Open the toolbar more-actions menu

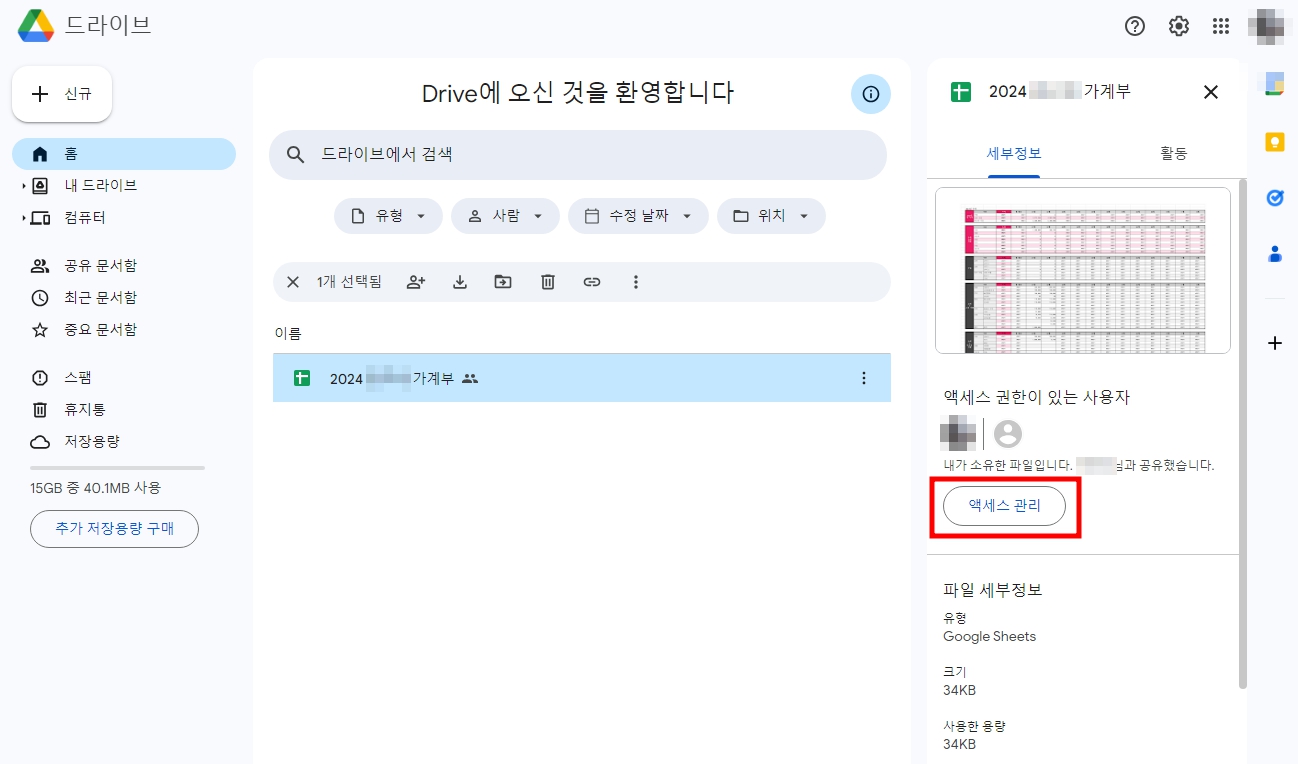point(636,282)
